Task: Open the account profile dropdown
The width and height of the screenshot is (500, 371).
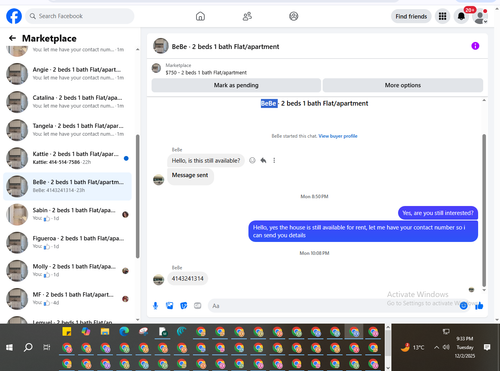Action: (480, 17)
